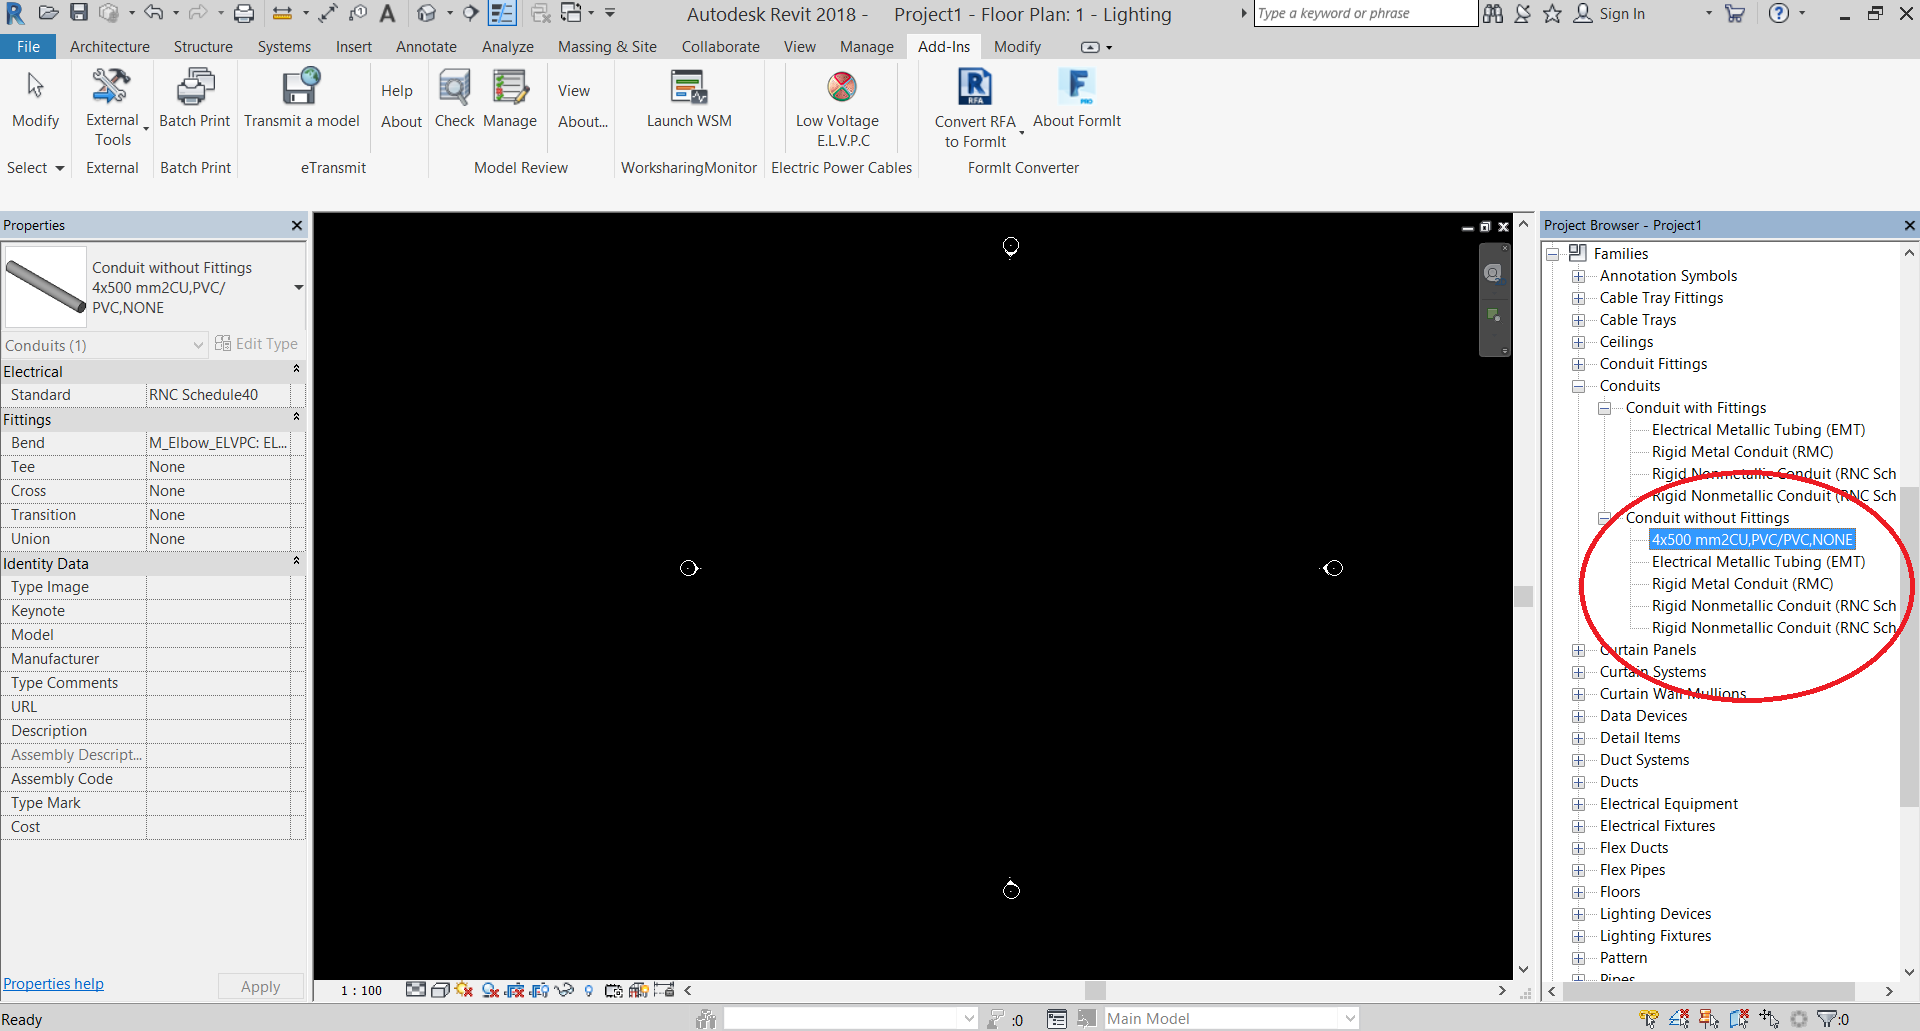Viewport: 1920px width, 1031px height.
Task: Click the keyword search input field
Action: point(1365,13)
